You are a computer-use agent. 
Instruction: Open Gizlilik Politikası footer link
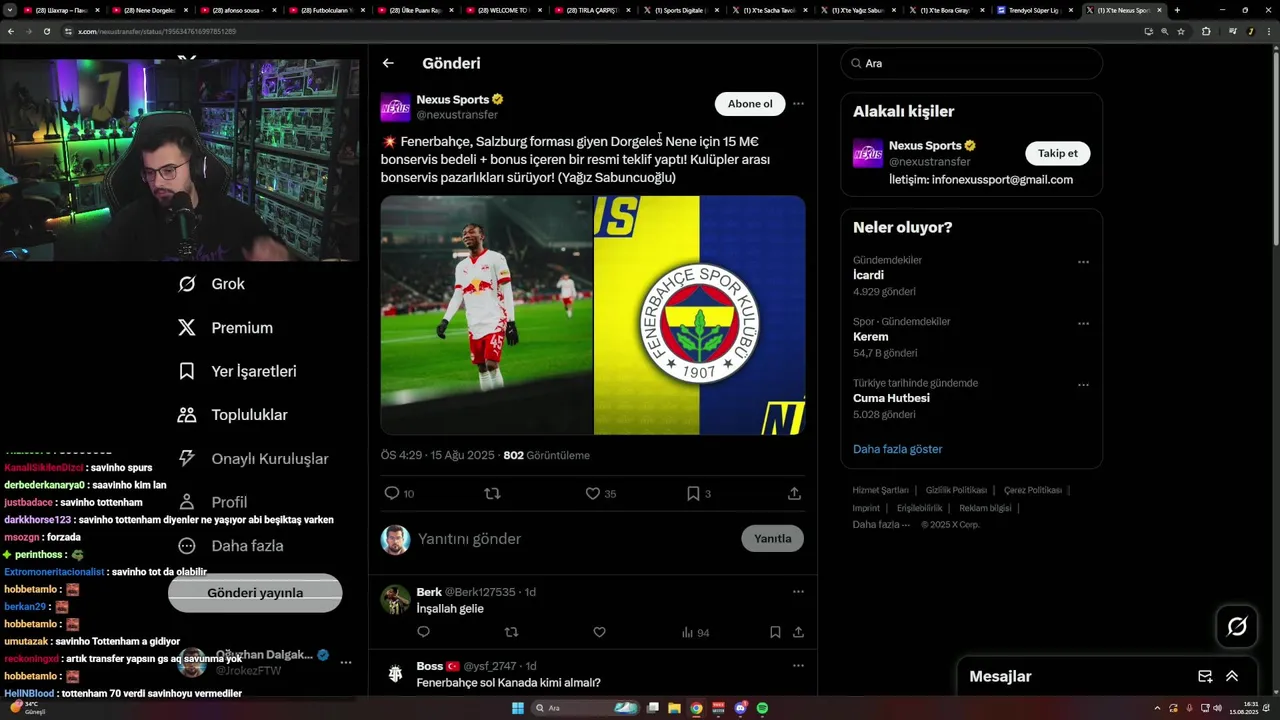pos(956,490)
